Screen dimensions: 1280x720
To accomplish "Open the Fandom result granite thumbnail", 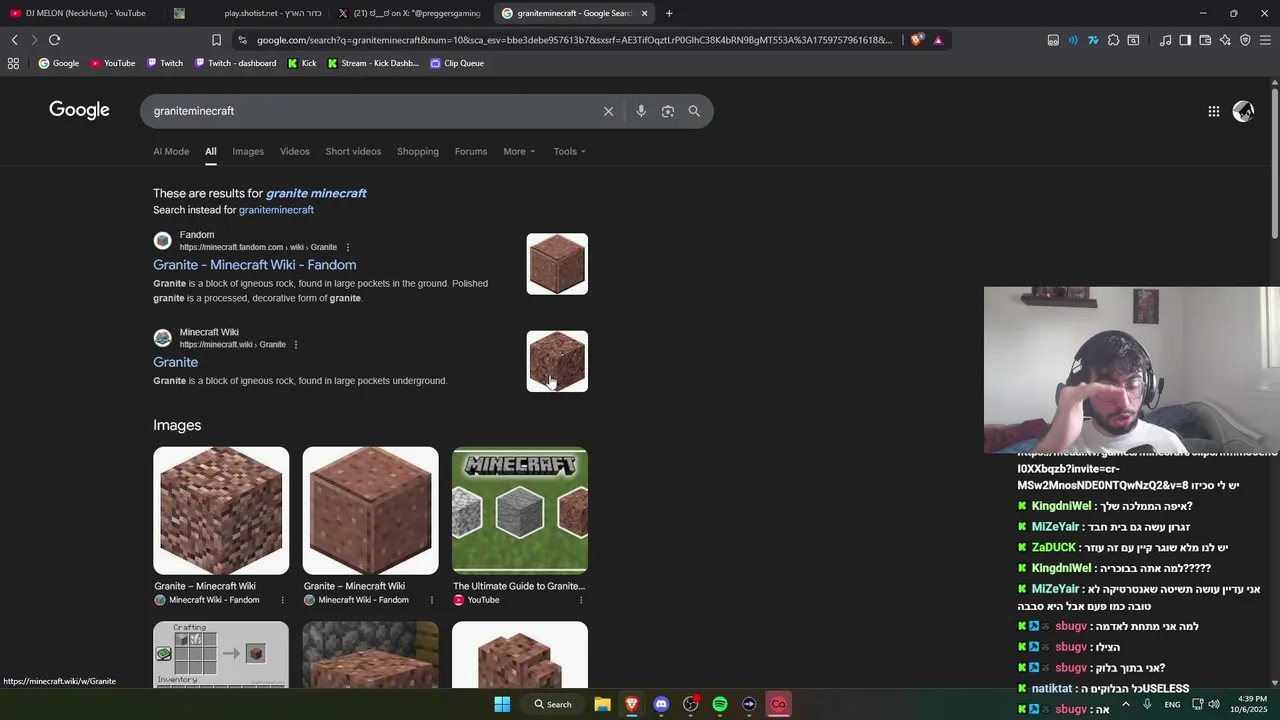I will coord(557,264).
